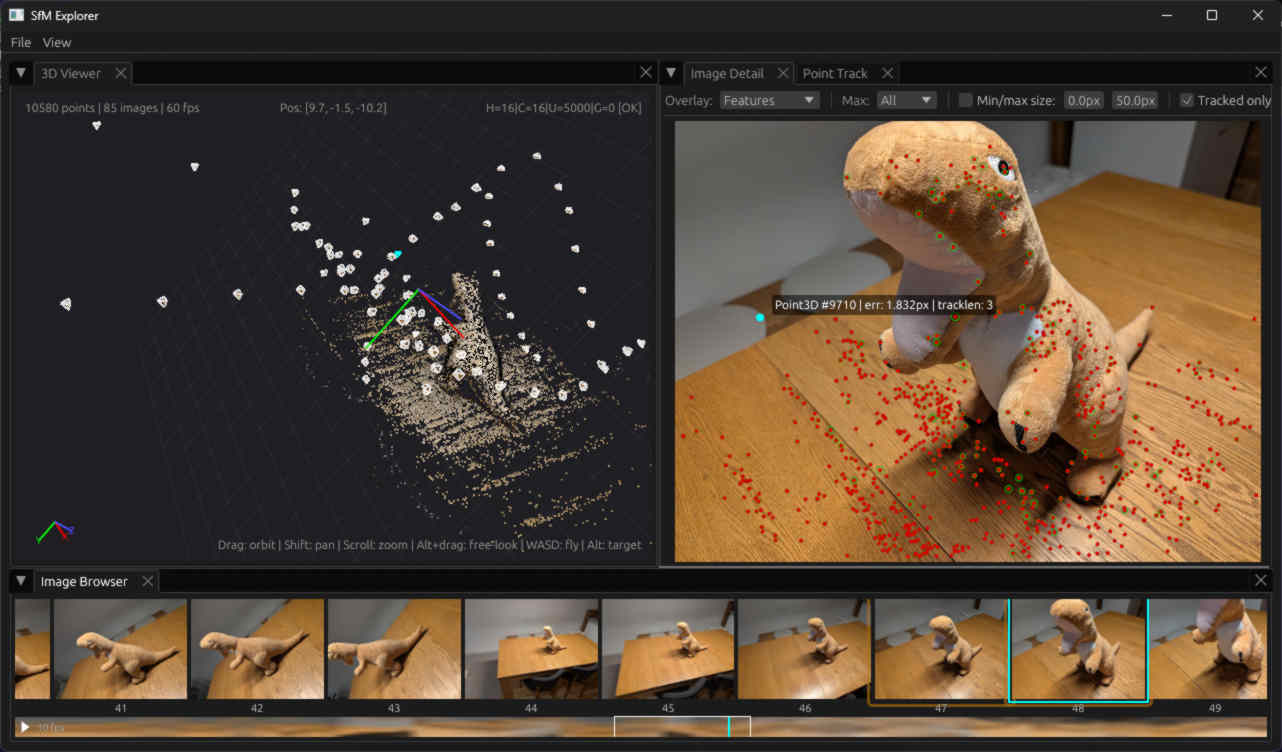Open the View menu
Image resolution: width=1282 pixels, height=752 pixels.
(x=57, y=42)
